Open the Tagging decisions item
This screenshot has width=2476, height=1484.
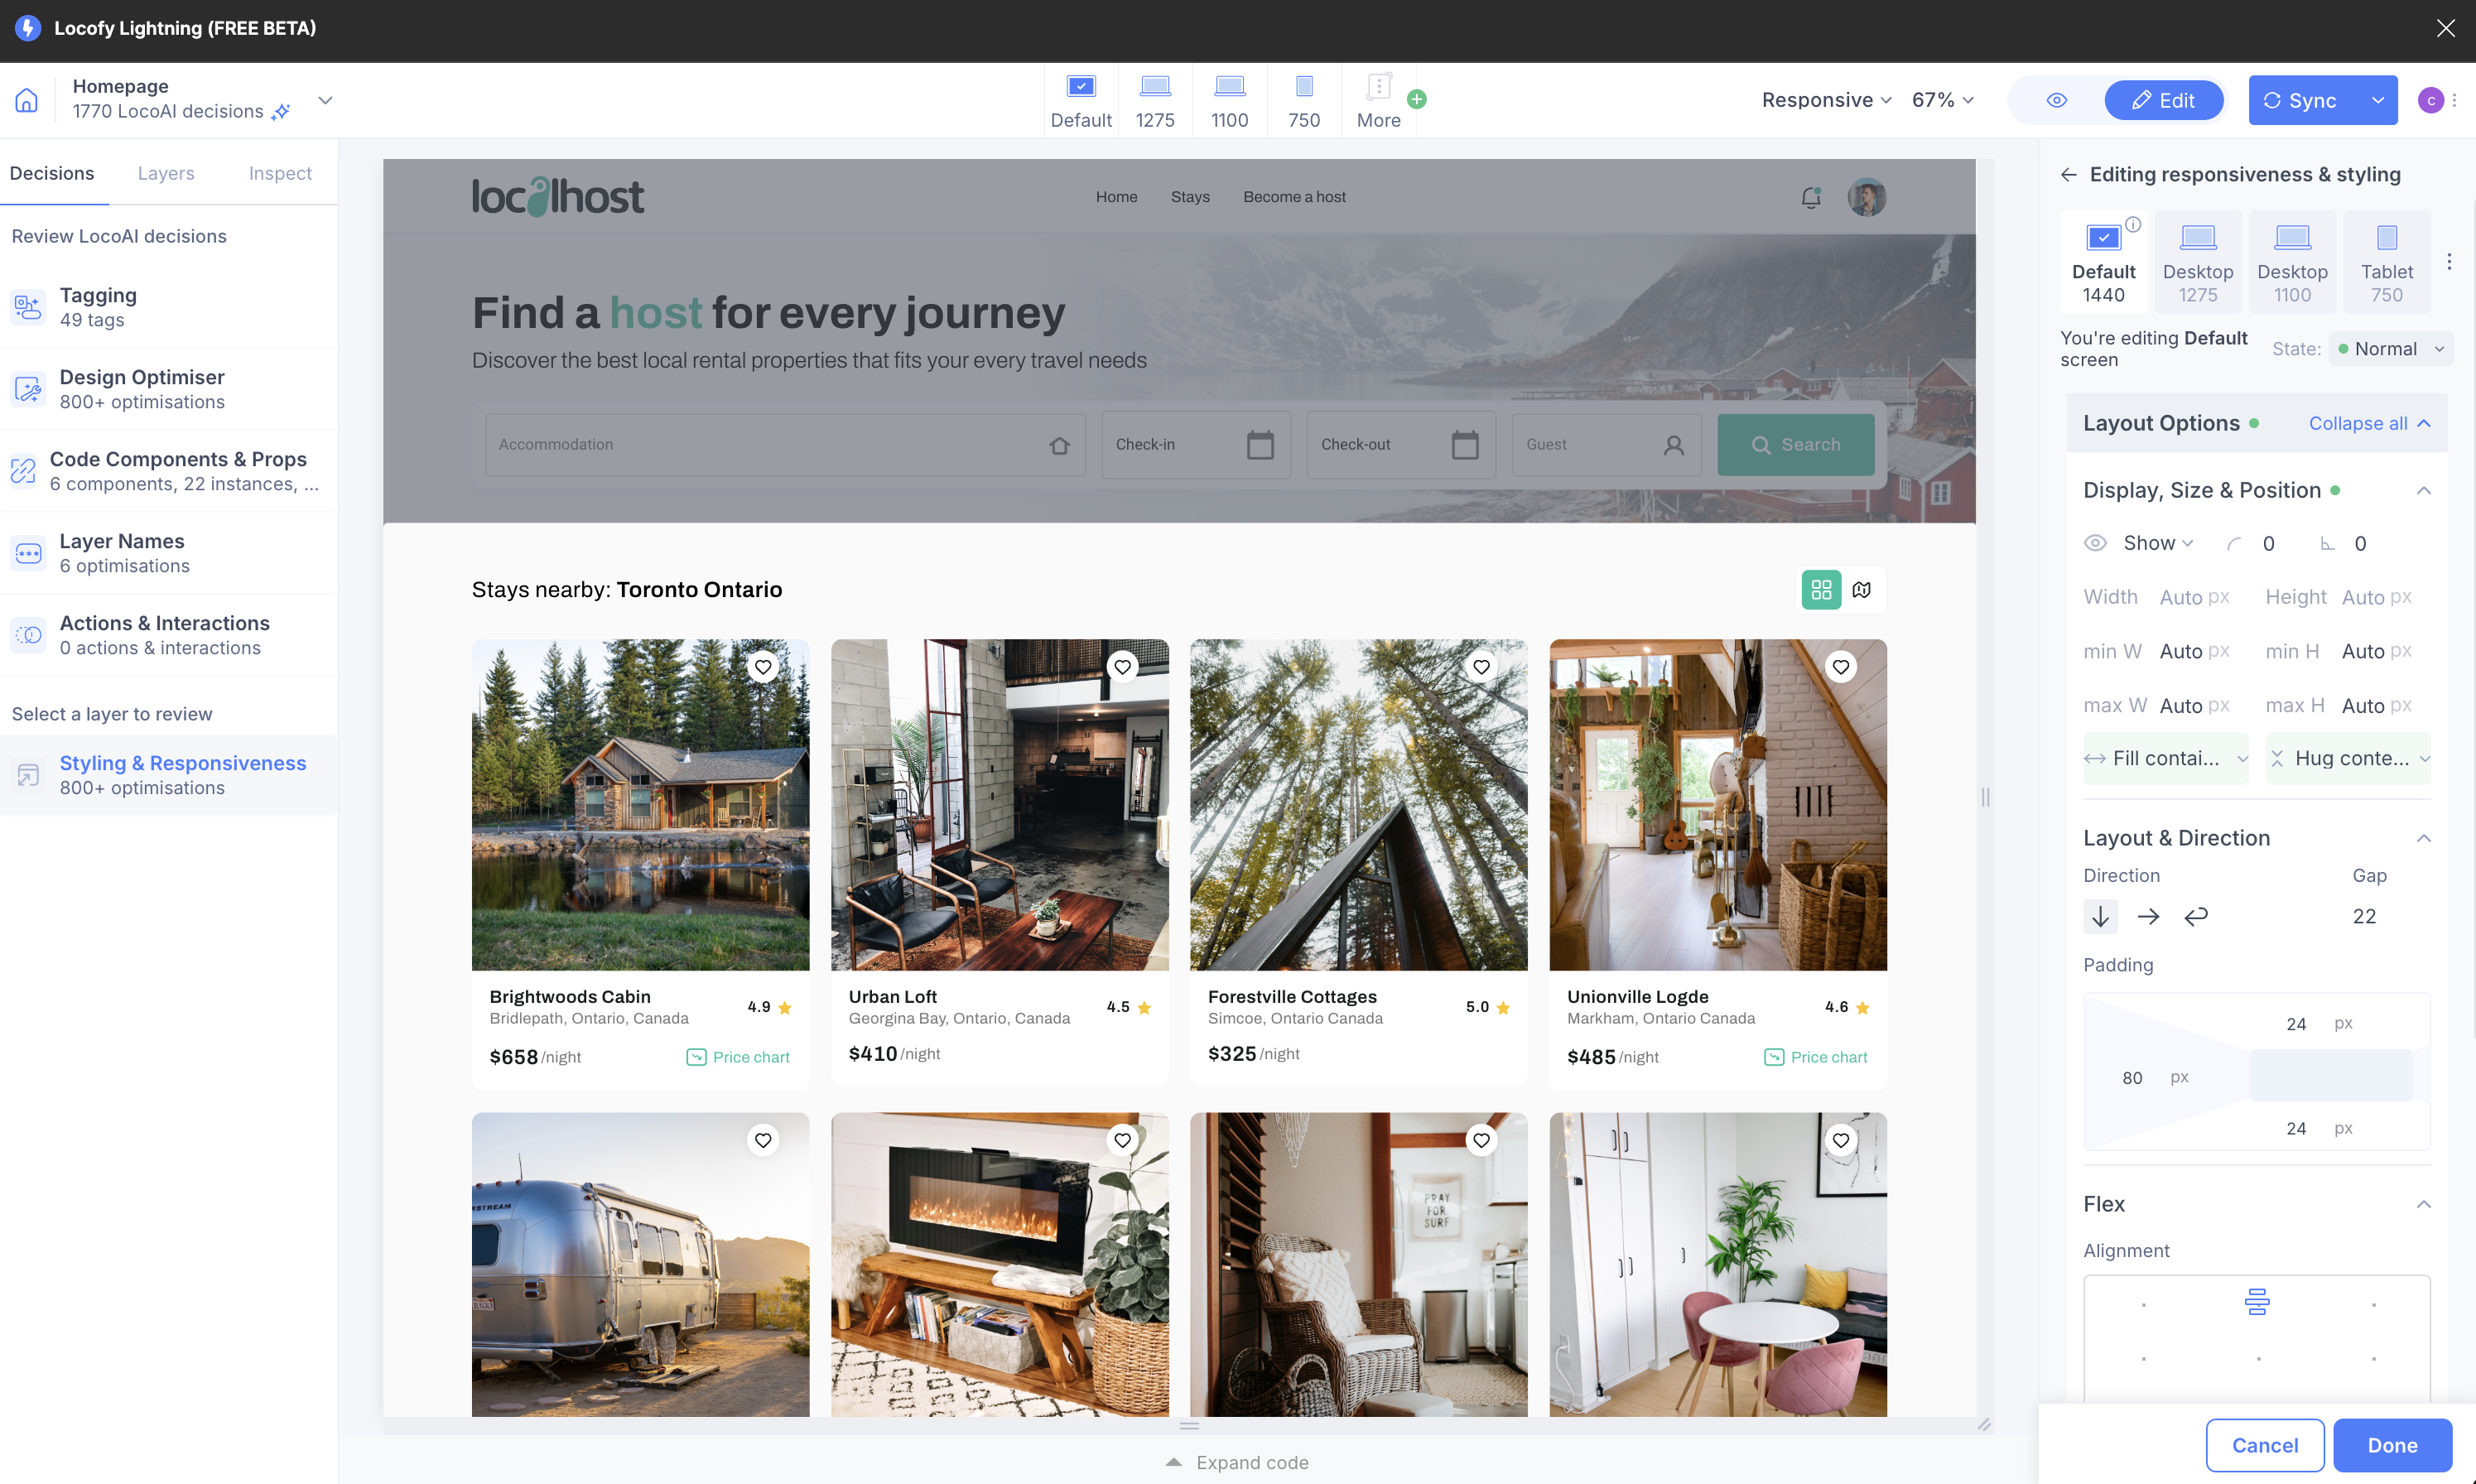[x=168, y=307]
